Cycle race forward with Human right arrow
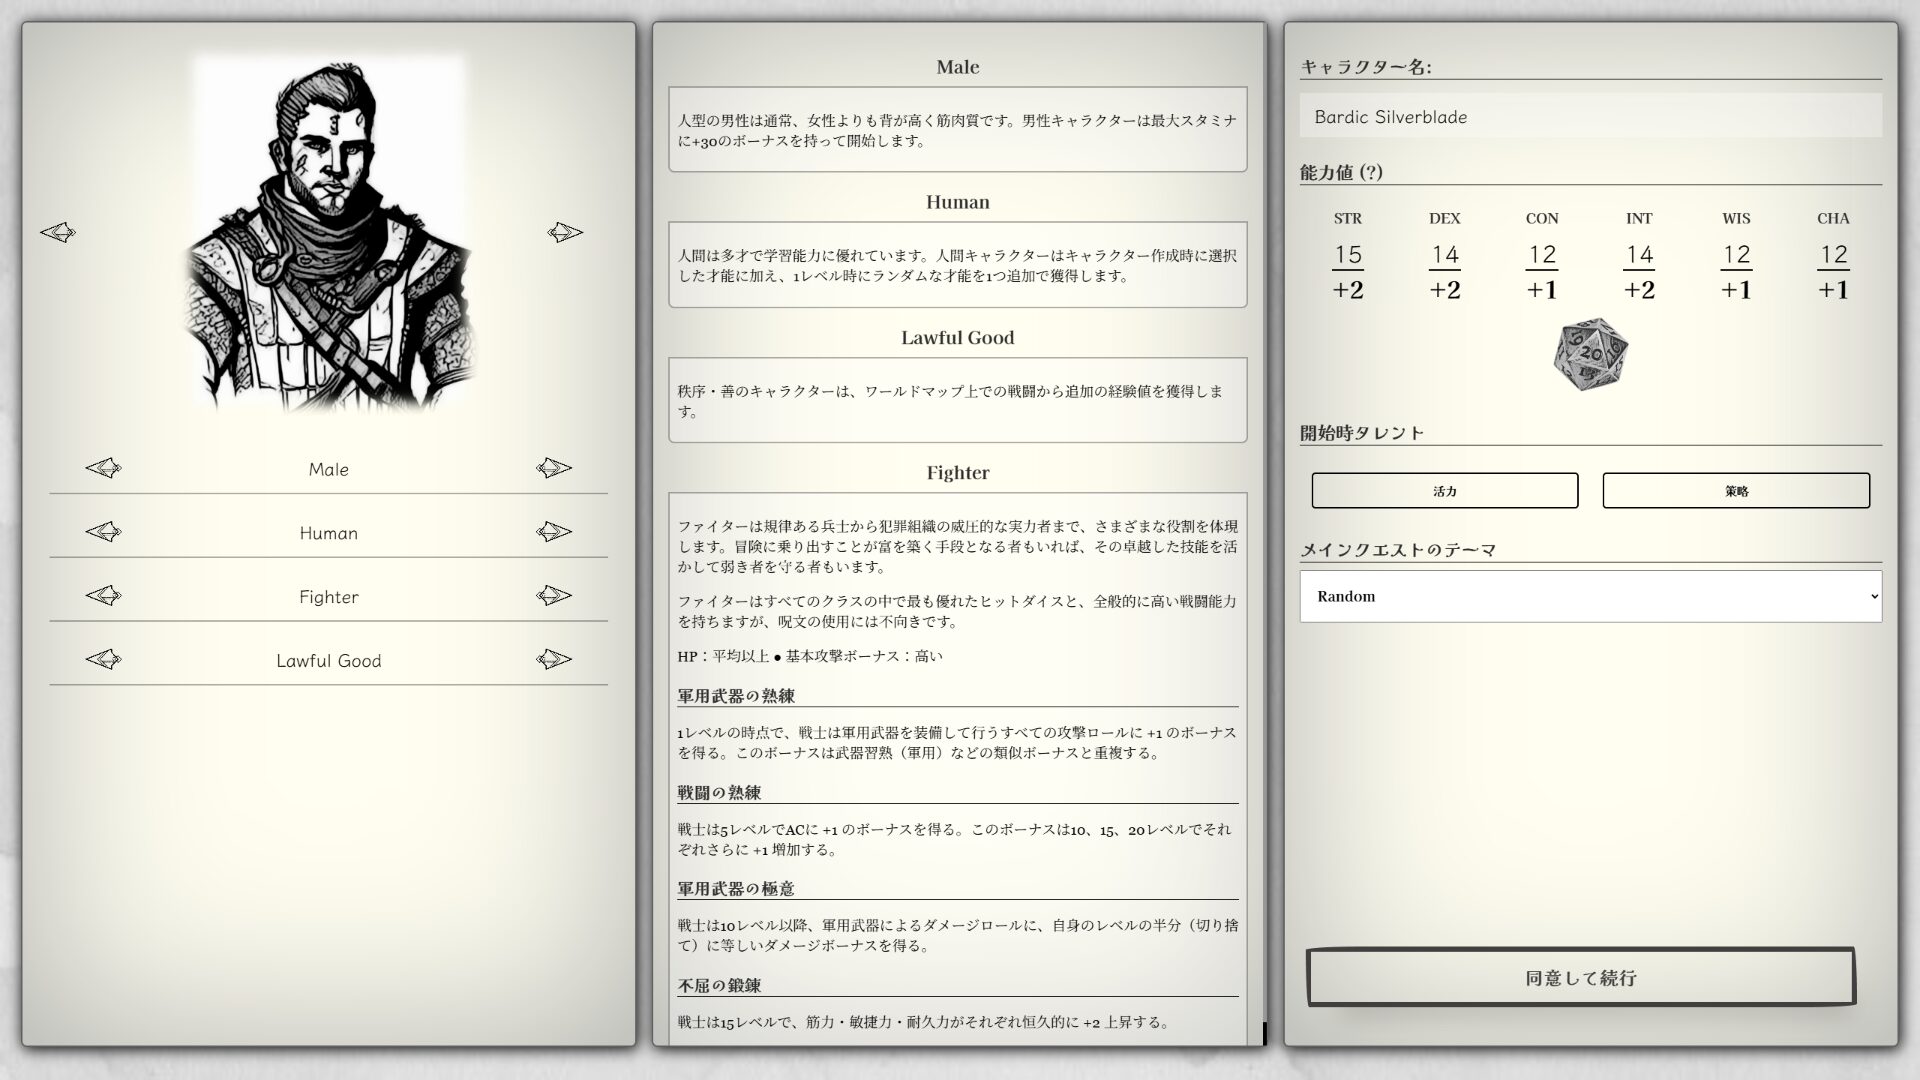This screenshot has width=1920, height=1080. pyautogui.click(x=553, y=532)
